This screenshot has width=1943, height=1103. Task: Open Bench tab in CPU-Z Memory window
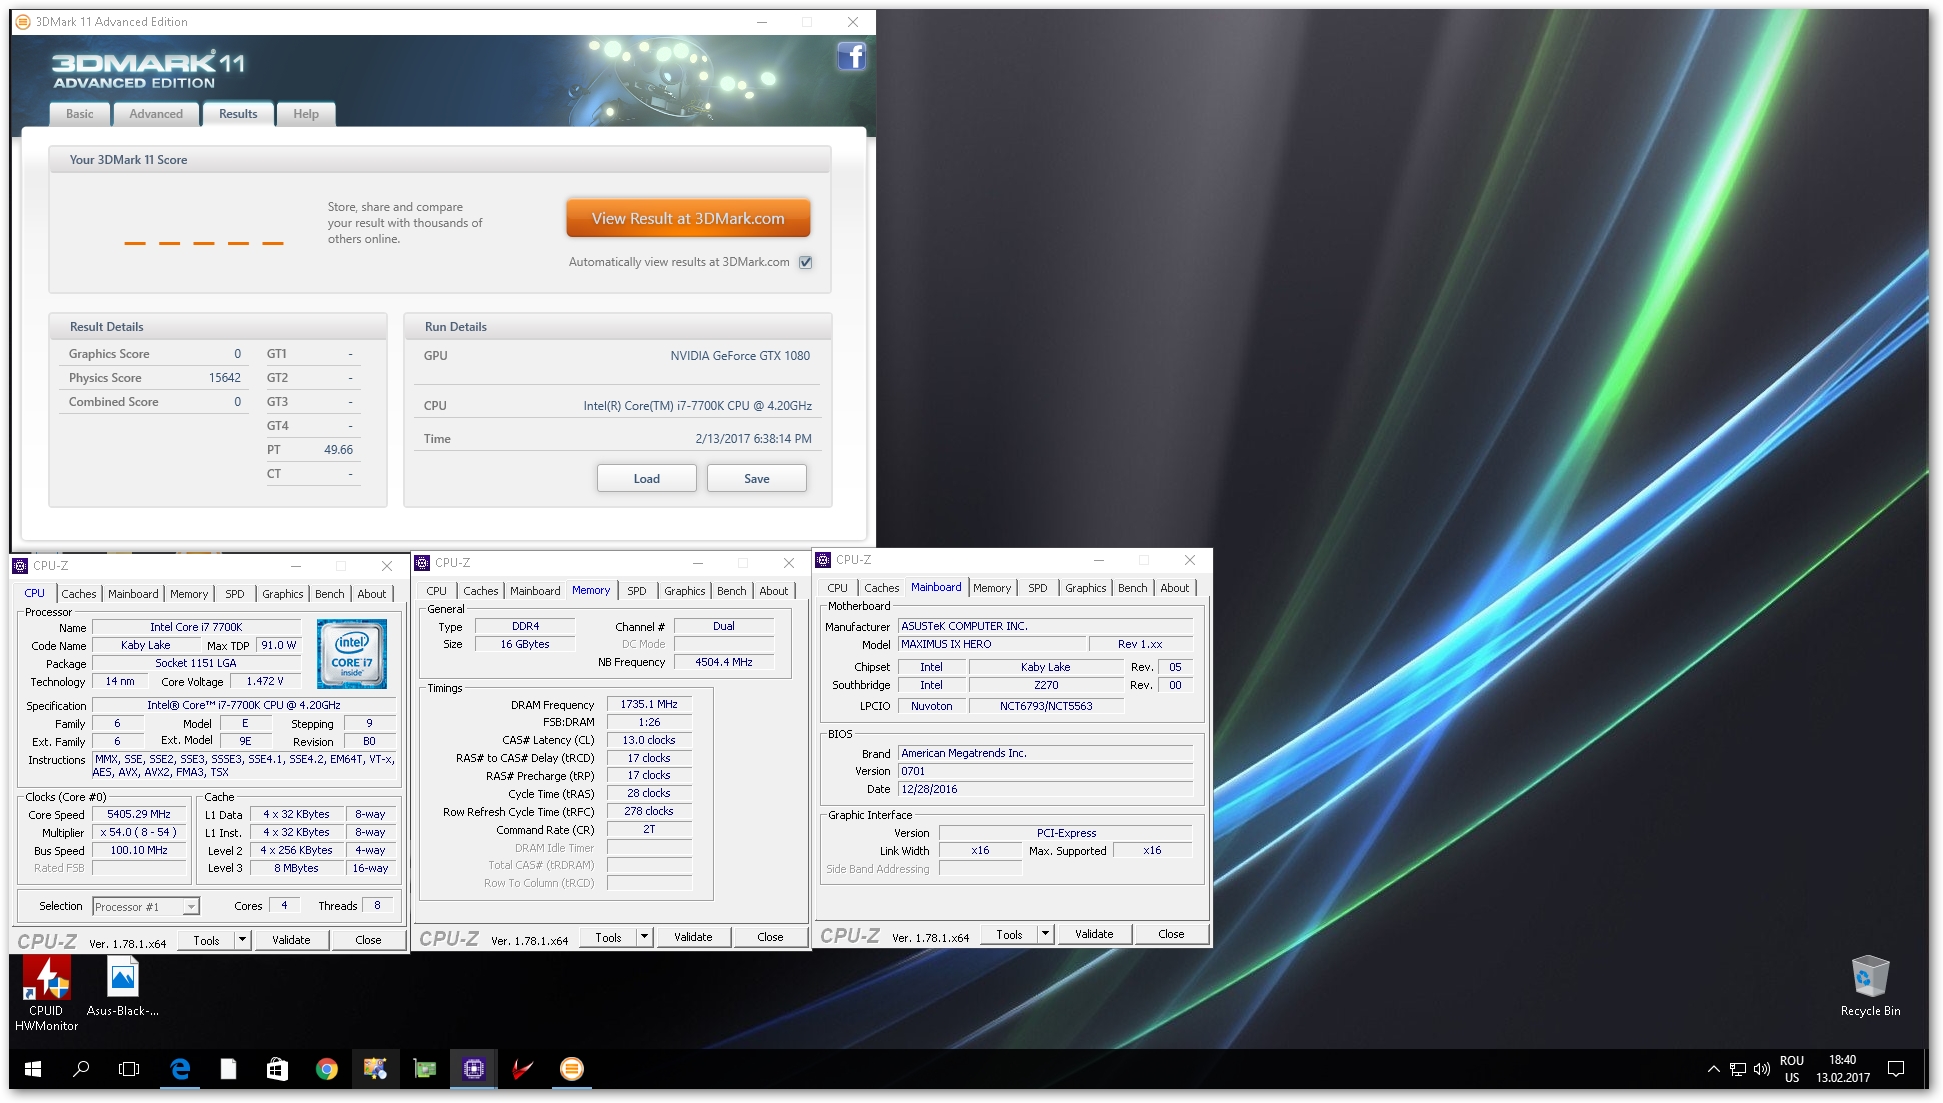(x=732, y=591)
